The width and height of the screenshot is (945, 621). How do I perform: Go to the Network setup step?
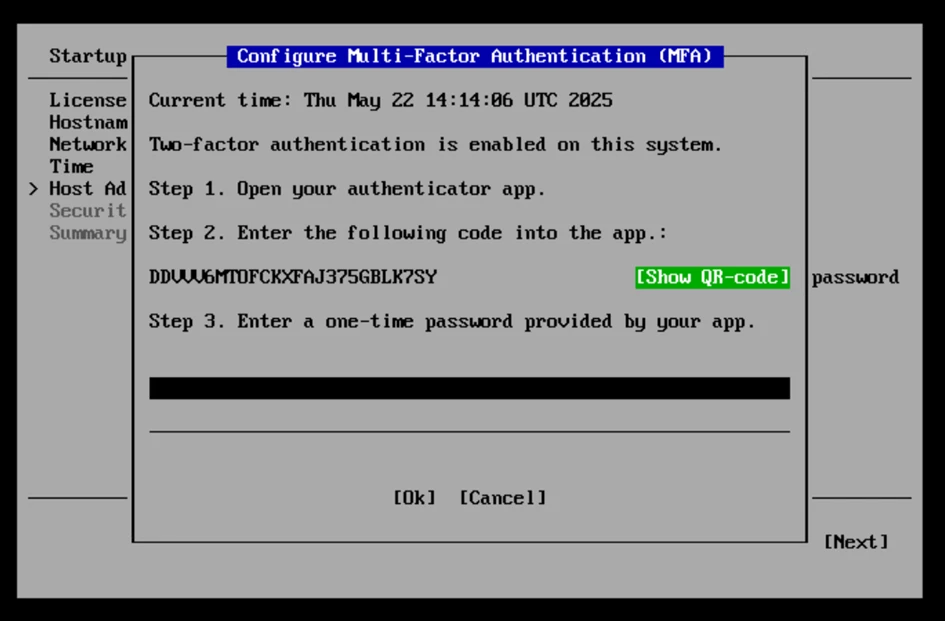(88, 144)
